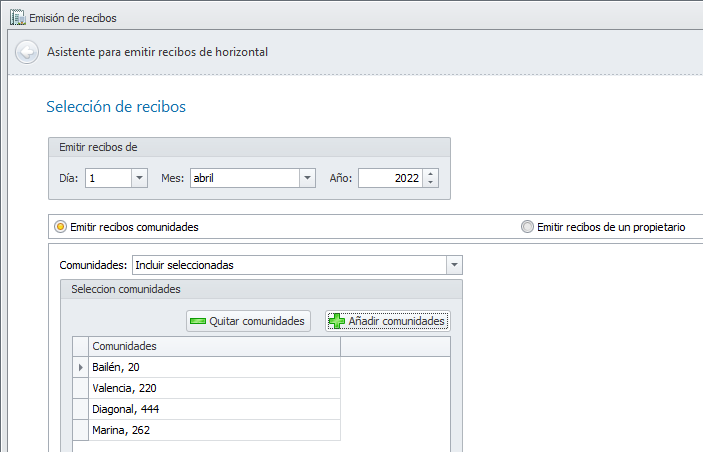Click the row selector beside Diagonal, 444
The height and width of the screenshot is (452, 703).
[81, 409]
